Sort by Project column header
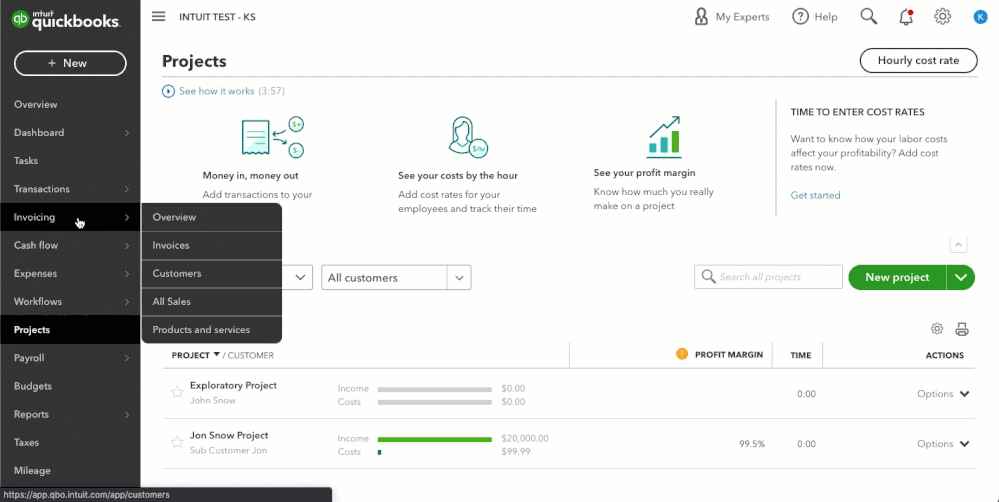Viewport: 999px width, 502px height. [196, 355]
